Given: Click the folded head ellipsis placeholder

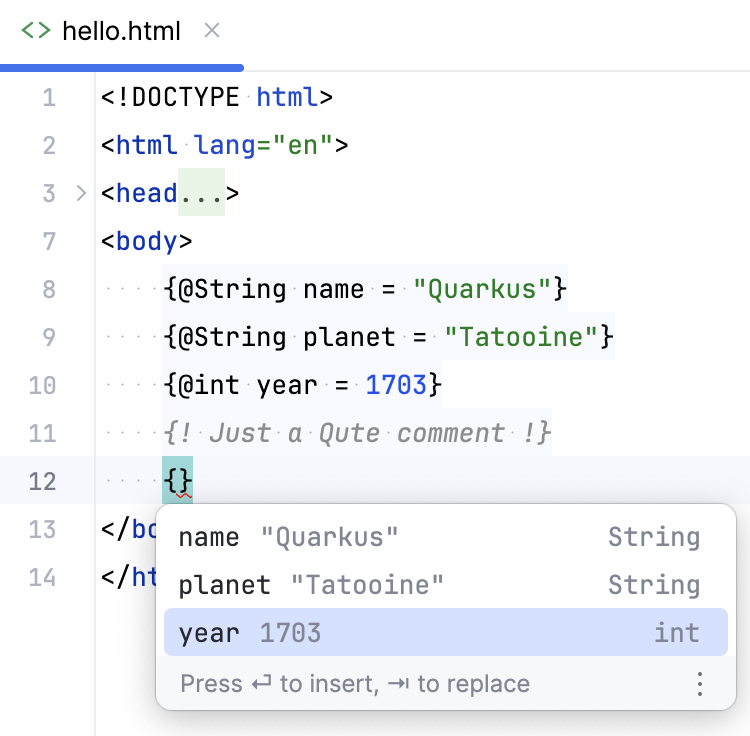Looking at the screenshot, I should [201, 193].
